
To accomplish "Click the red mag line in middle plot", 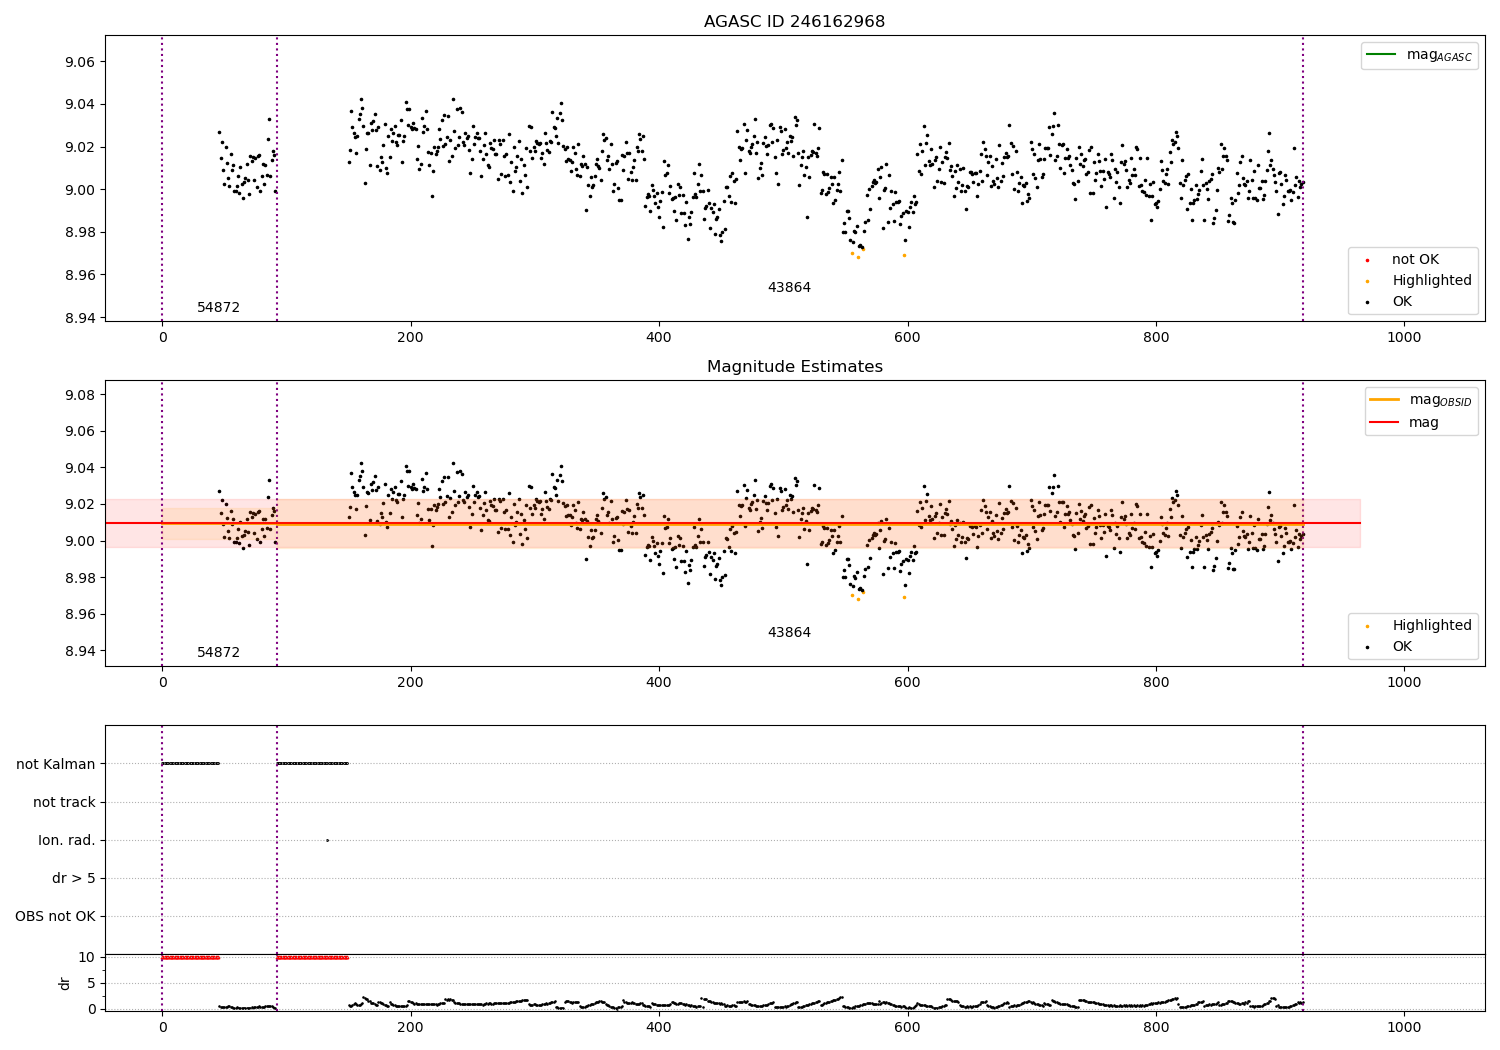I will 733,523.
